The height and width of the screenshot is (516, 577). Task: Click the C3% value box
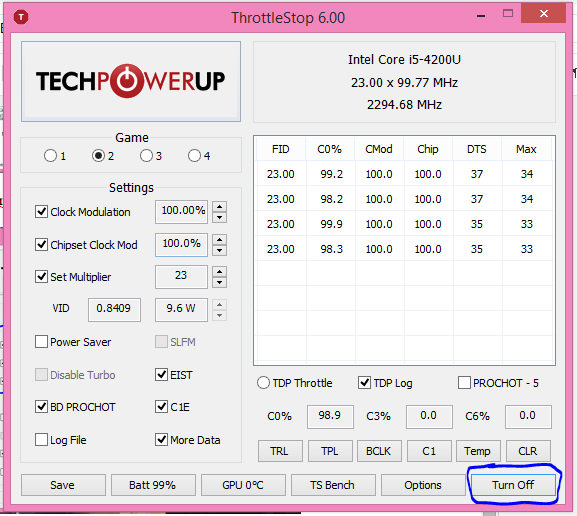tap(429, 417)
